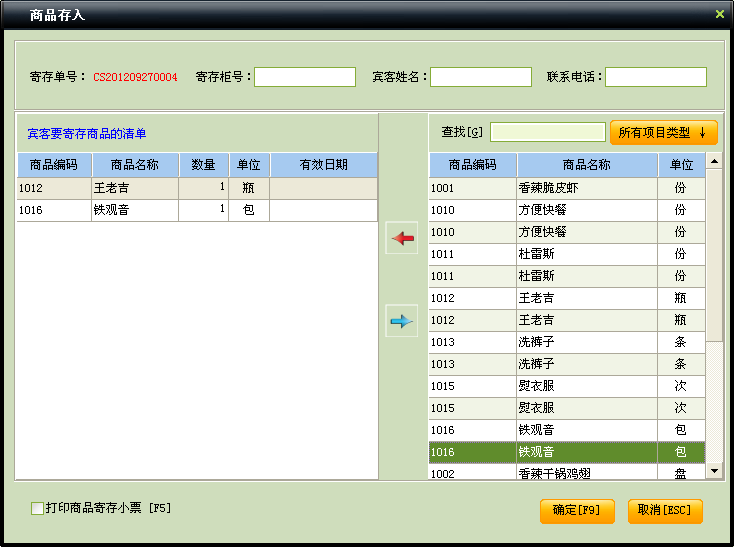
Task: Click the 确定[F9] confirm button
Action: tap(576, 511)
